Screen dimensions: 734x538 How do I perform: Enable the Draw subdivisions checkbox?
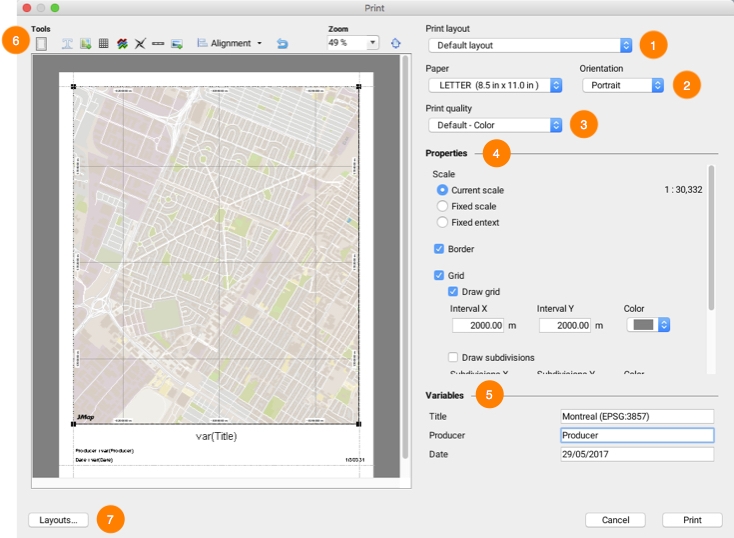(x=453, y=357)
